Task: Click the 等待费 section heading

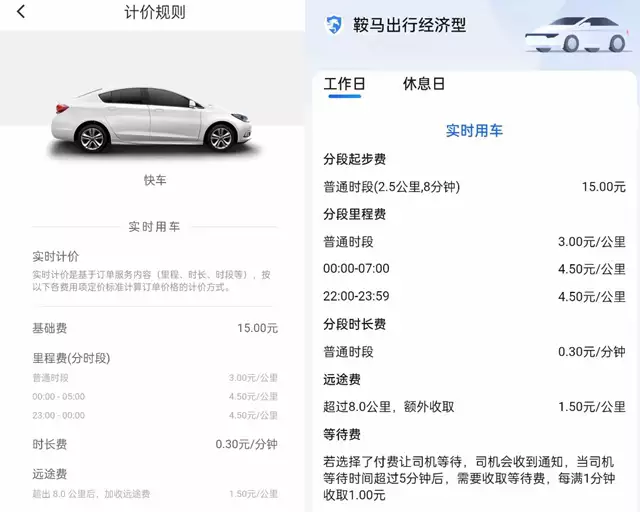Action: 342,434
